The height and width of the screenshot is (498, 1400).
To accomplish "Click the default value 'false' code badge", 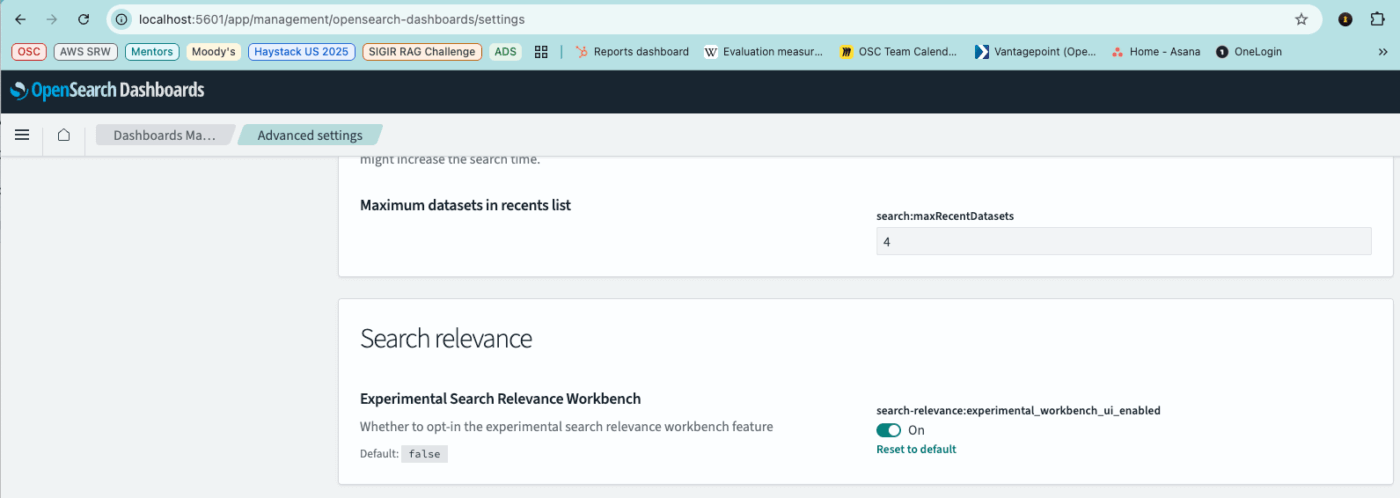I will pos(425,453).
